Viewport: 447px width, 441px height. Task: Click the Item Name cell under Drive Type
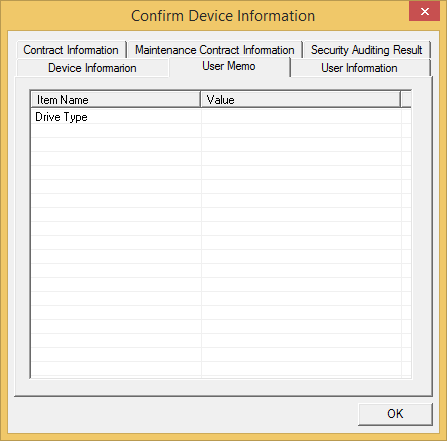116,131
